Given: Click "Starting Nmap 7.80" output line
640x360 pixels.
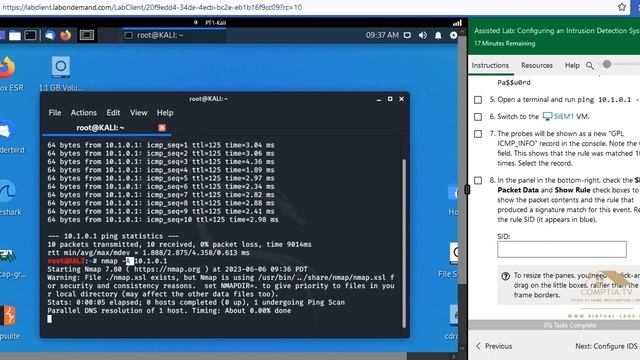Looking at the screenshot, I should [x=177, y=269].
